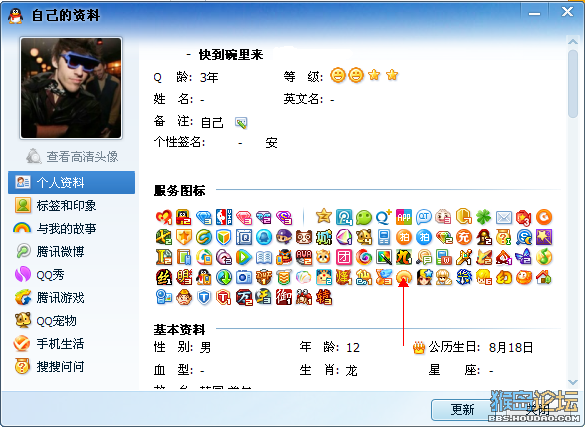Click the blue diamond level 3 icon

pyautogui.click(x=204, y=217)
